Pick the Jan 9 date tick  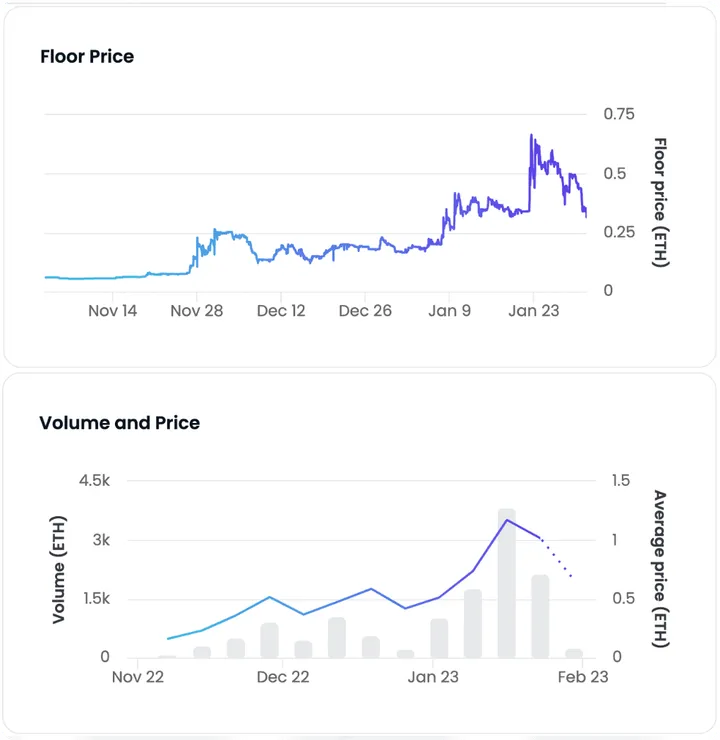coord(449,311)
